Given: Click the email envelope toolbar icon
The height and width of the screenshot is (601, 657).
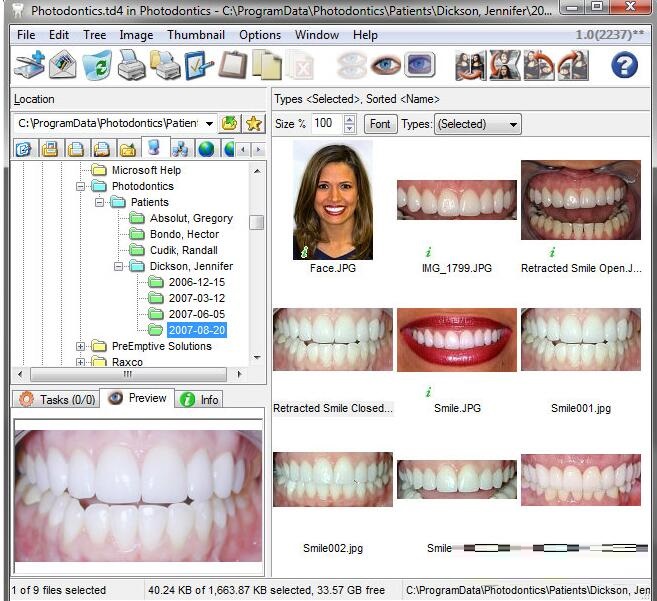Looking at the screenshot, I should (x=62, y=65).
